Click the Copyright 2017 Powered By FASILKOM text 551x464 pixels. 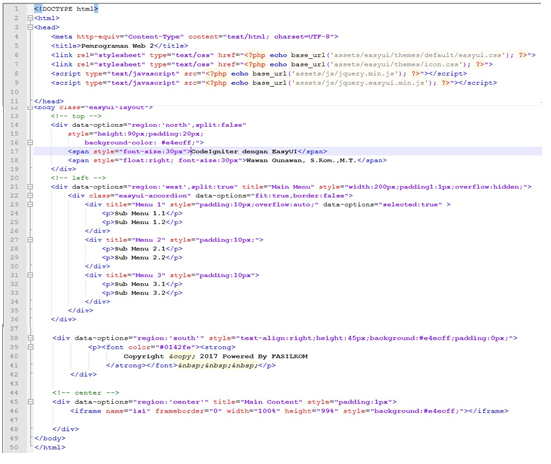(x=215, y=356)
